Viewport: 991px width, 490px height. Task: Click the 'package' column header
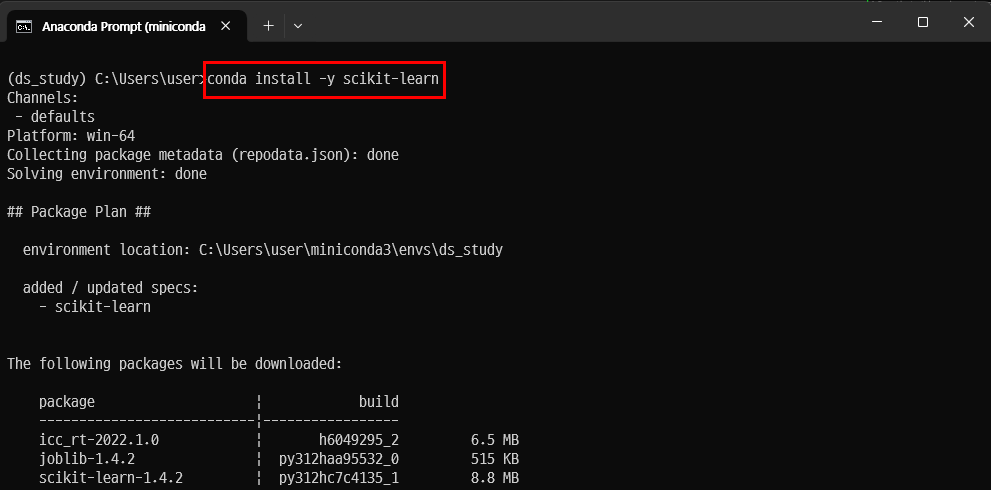67,402
